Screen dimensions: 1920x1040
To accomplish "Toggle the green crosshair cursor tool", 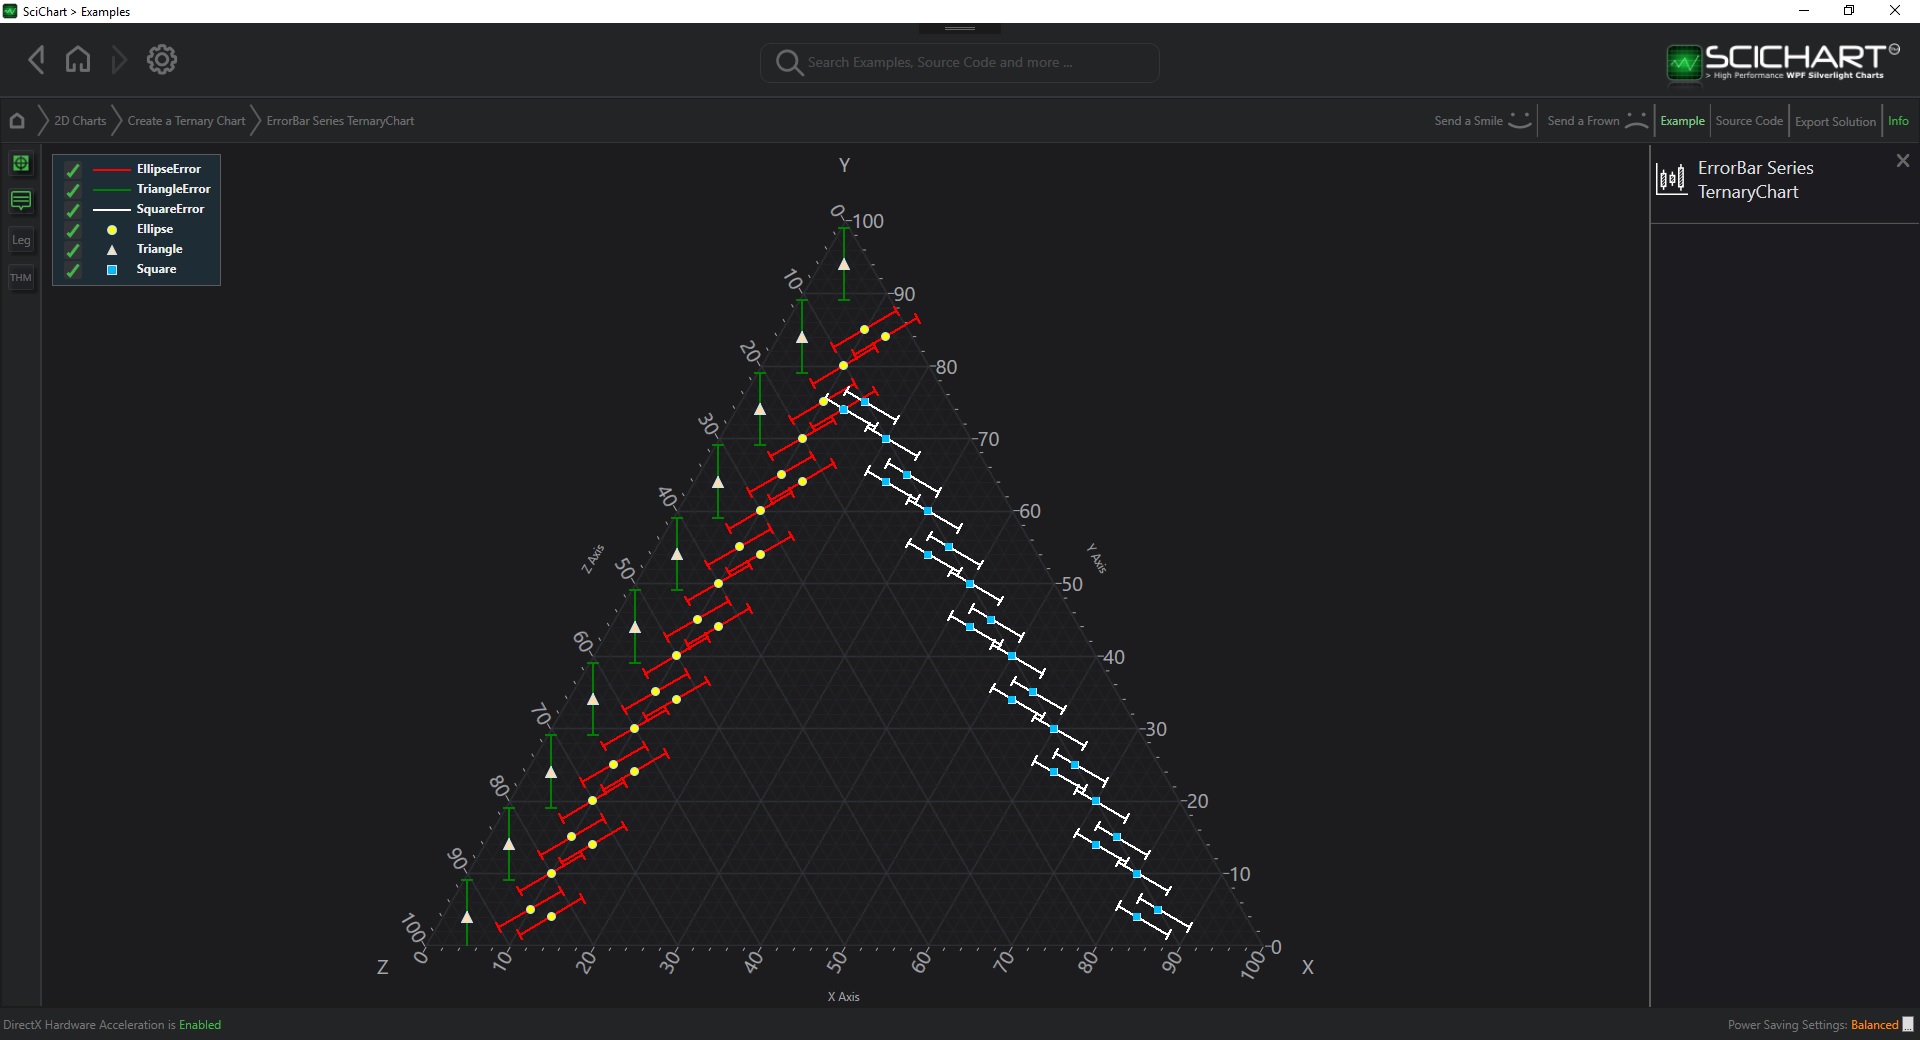I will tap(21, 163).
